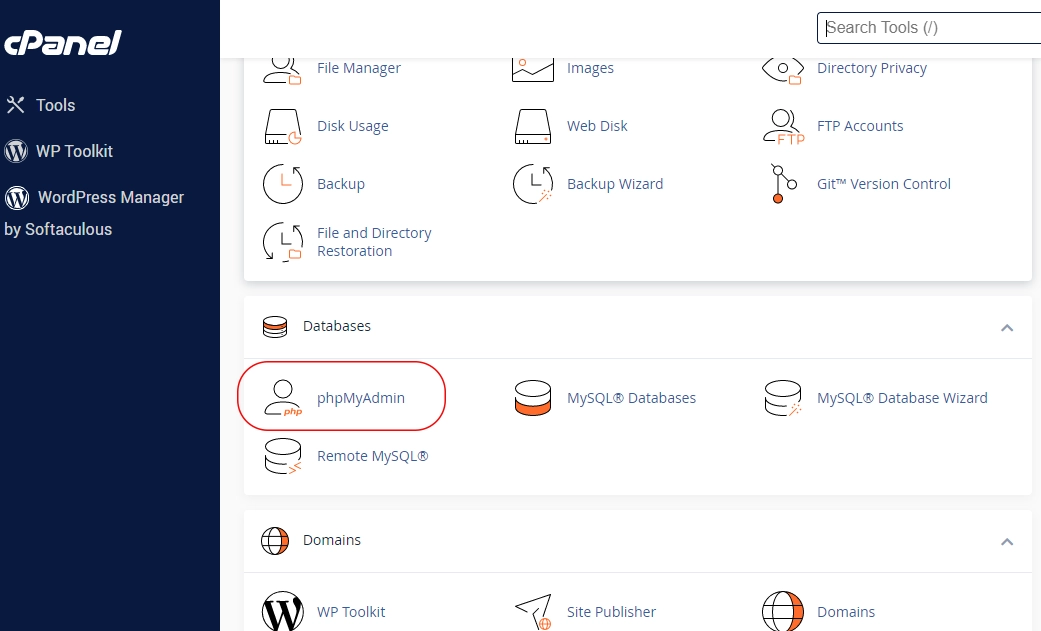Click the Remote MySQL icon
Screen dimensions: 1041x631
(x=283, y=456)
